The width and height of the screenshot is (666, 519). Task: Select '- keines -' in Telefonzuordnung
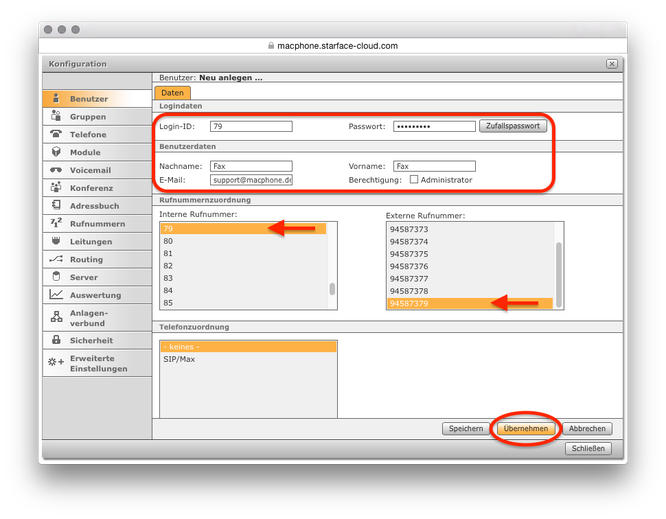click(x=248, y=347)
